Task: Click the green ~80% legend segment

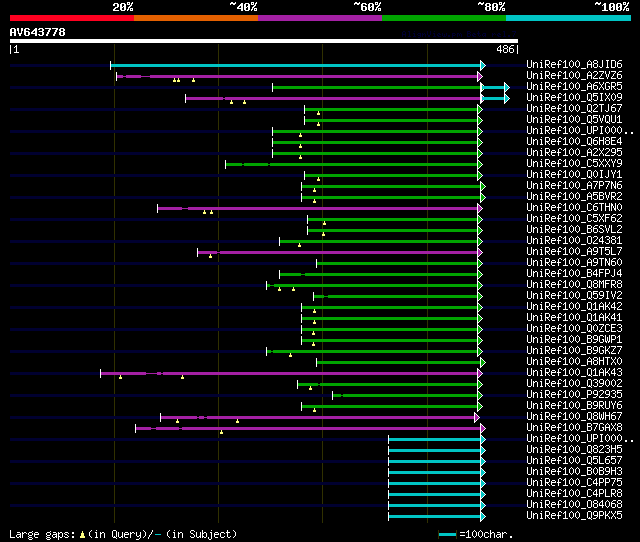Action: click(444, 18)
